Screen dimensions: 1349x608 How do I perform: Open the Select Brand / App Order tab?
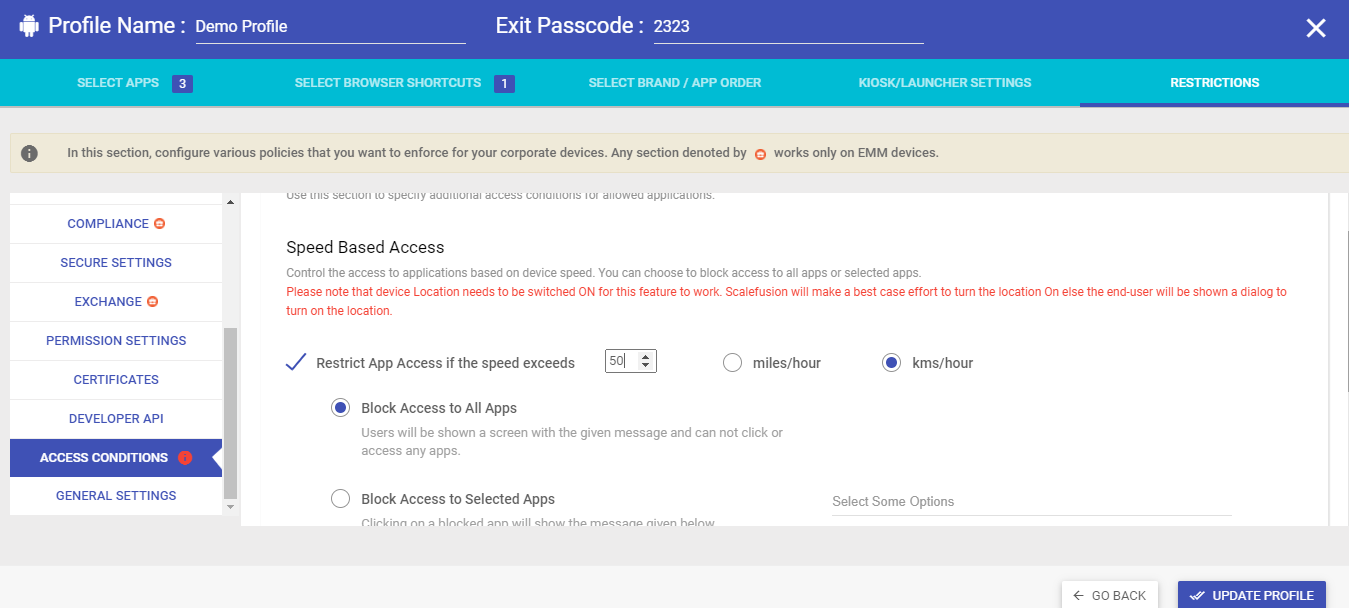675,83
